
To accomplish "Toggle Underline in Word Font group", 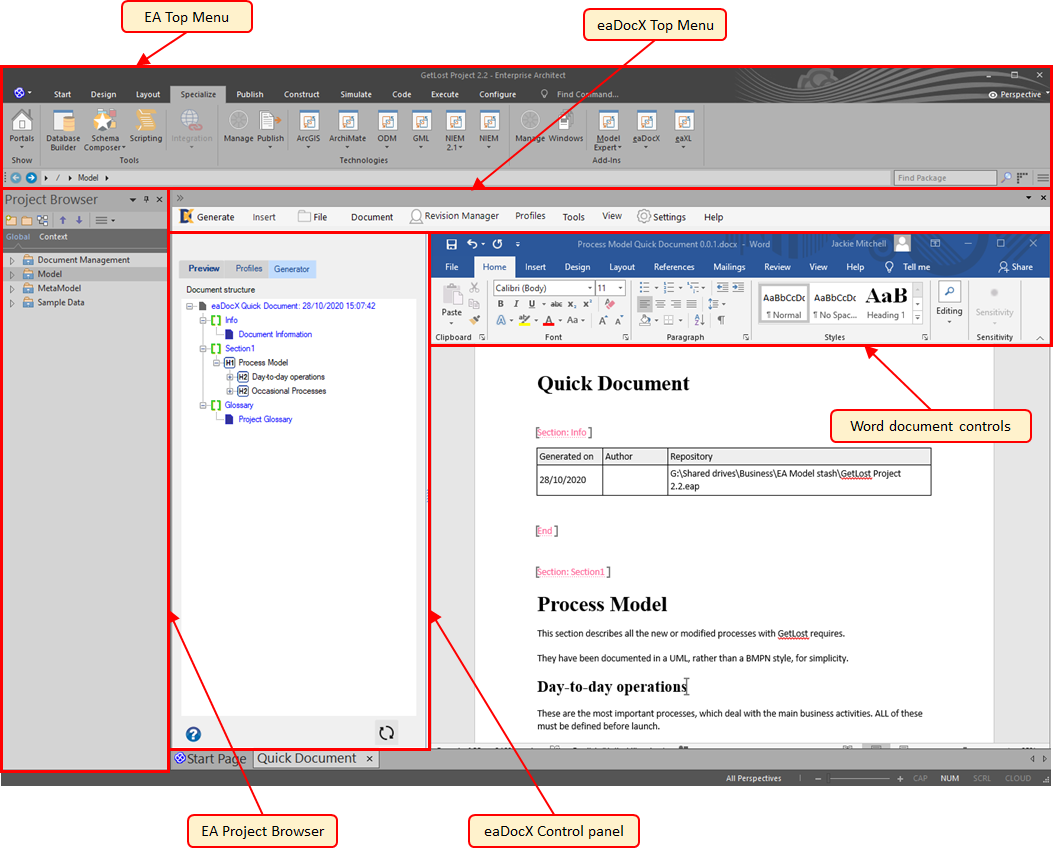I will tap(532, 303).
